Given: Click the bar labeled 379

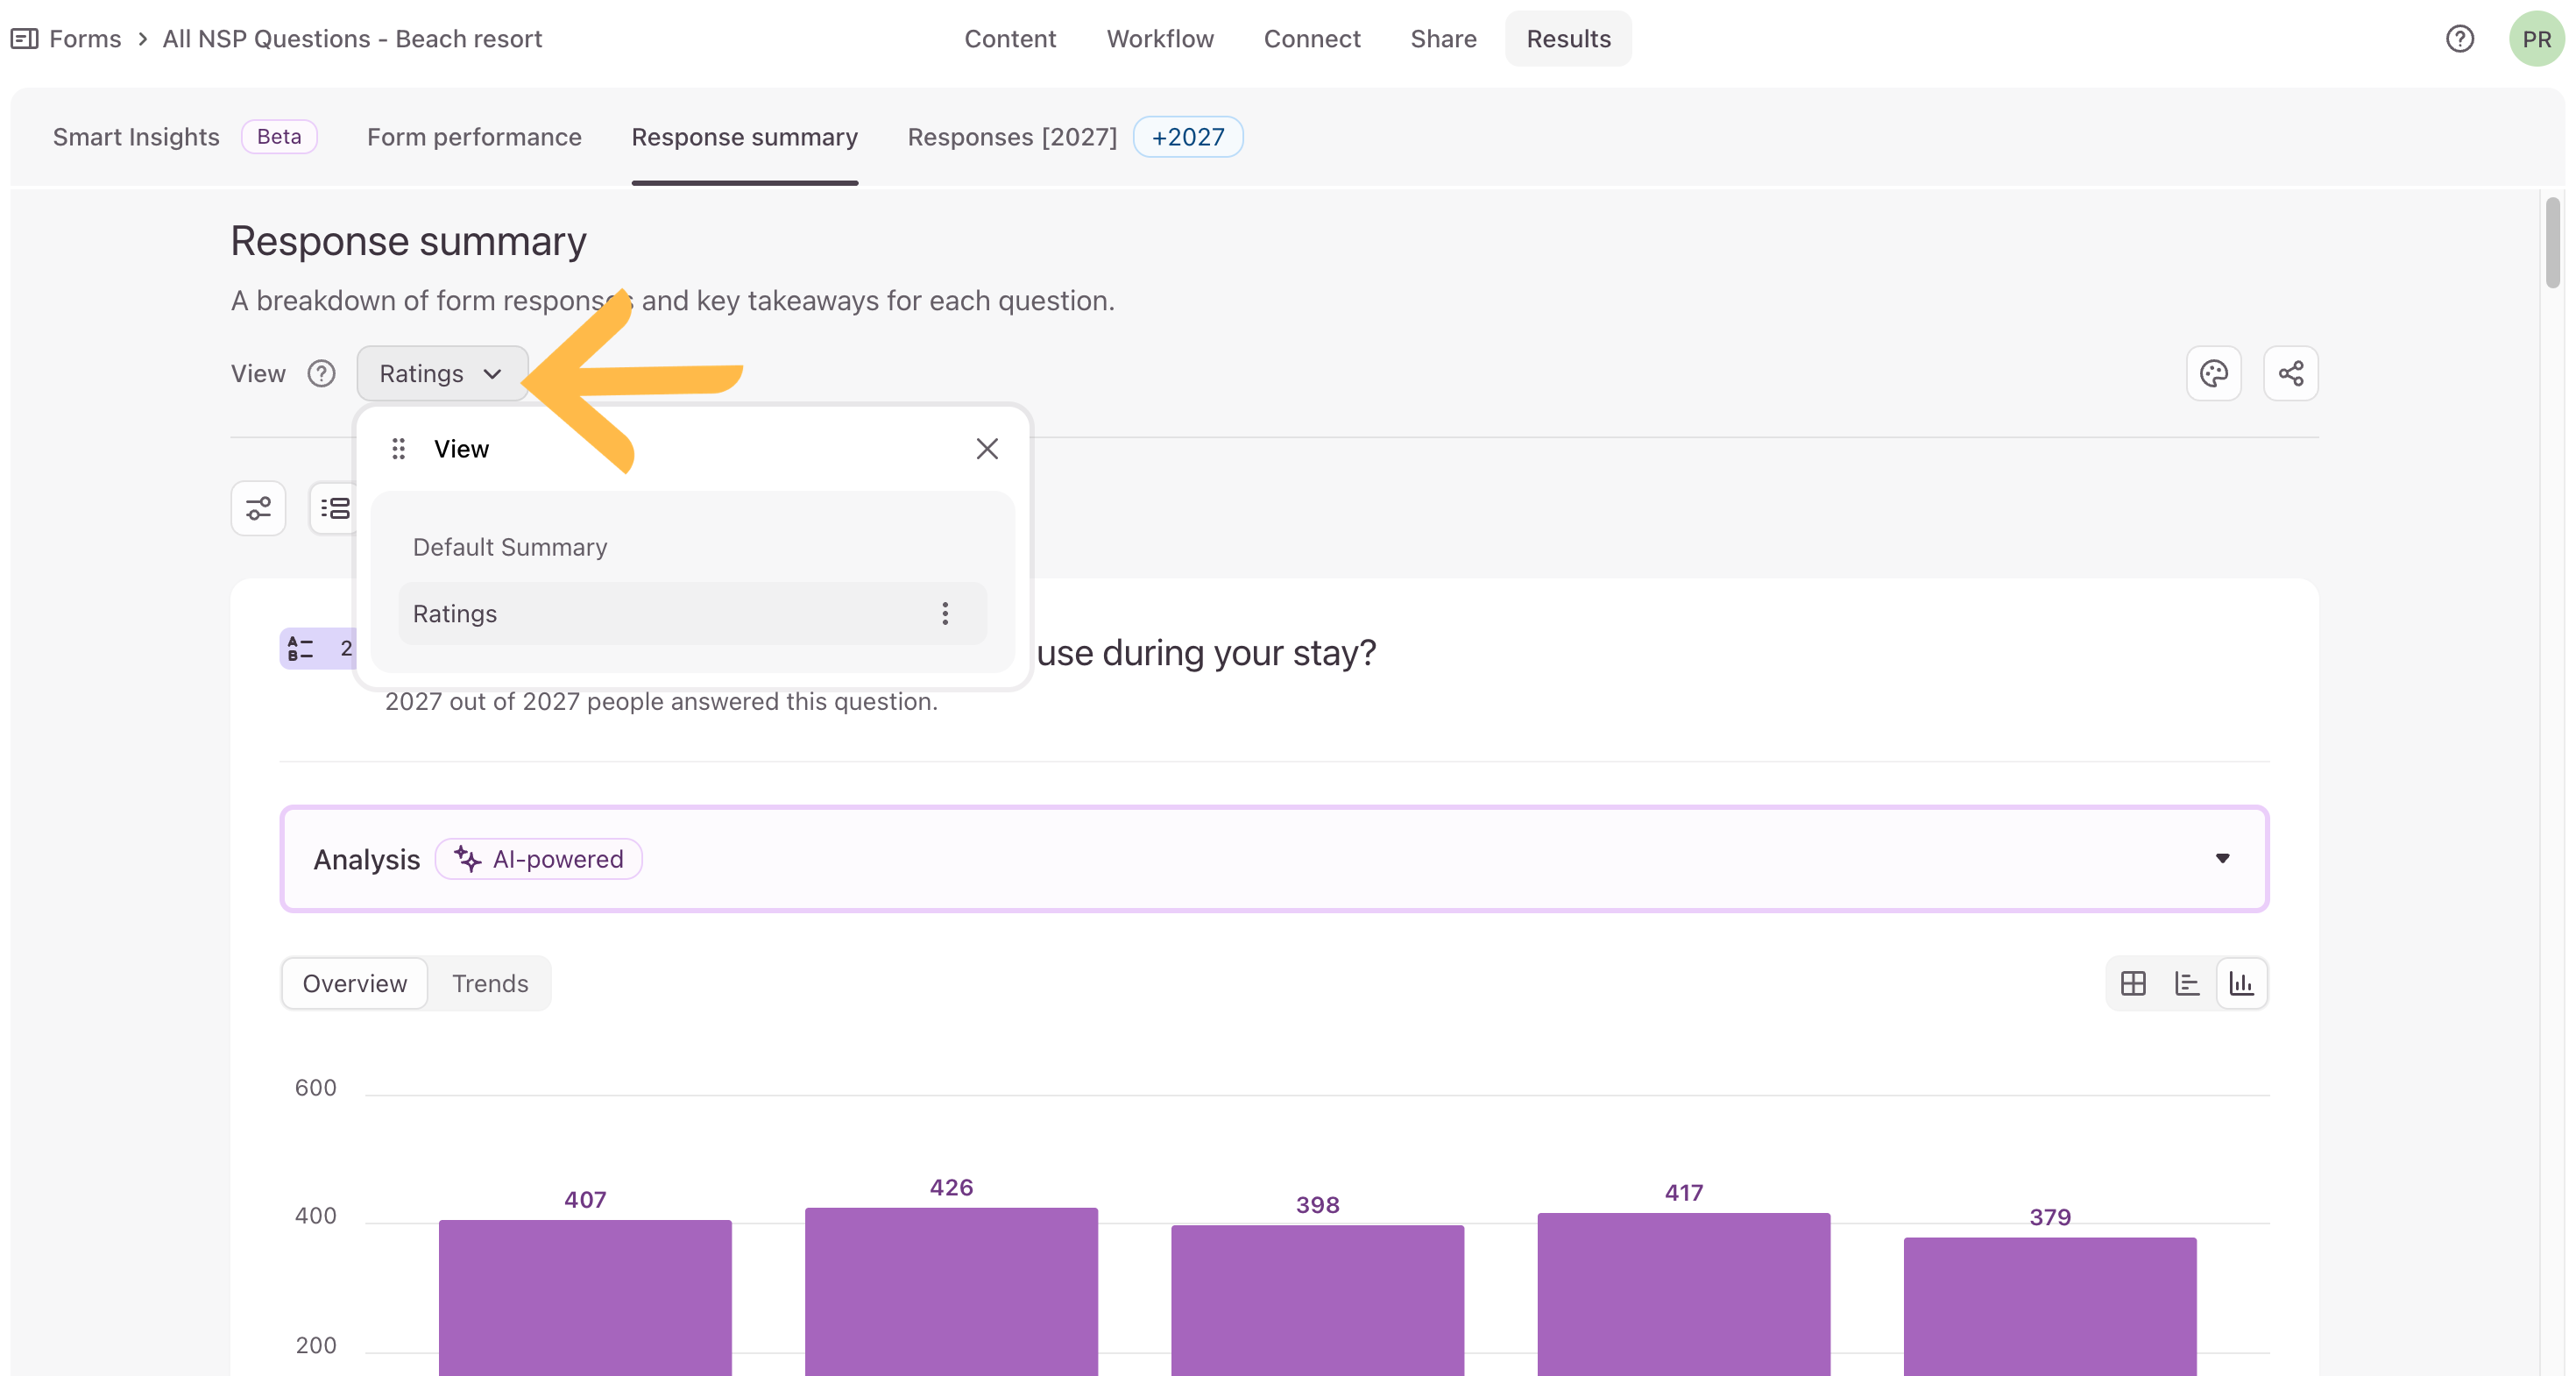Looking at the screenshot, I should [2050, 1307].
